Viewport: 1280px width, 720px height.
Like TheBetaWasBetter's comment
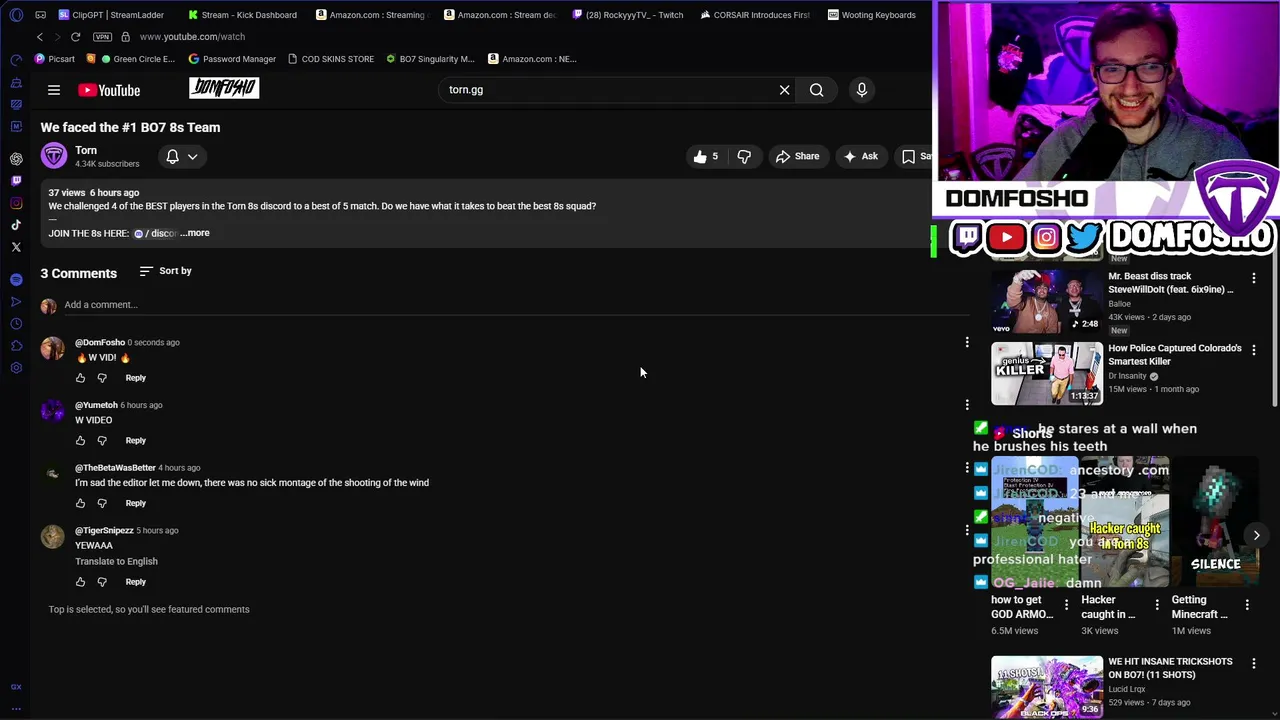(x=81, y=503)
